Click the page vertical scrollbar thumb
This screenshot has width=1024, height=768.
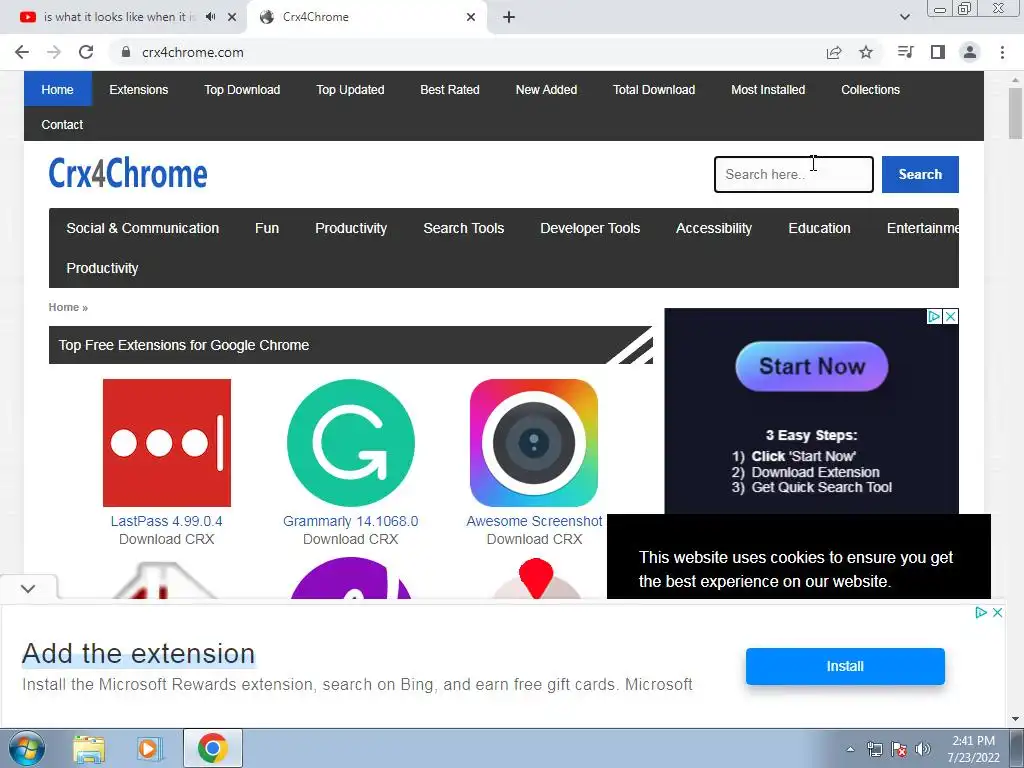[1015, 113]
